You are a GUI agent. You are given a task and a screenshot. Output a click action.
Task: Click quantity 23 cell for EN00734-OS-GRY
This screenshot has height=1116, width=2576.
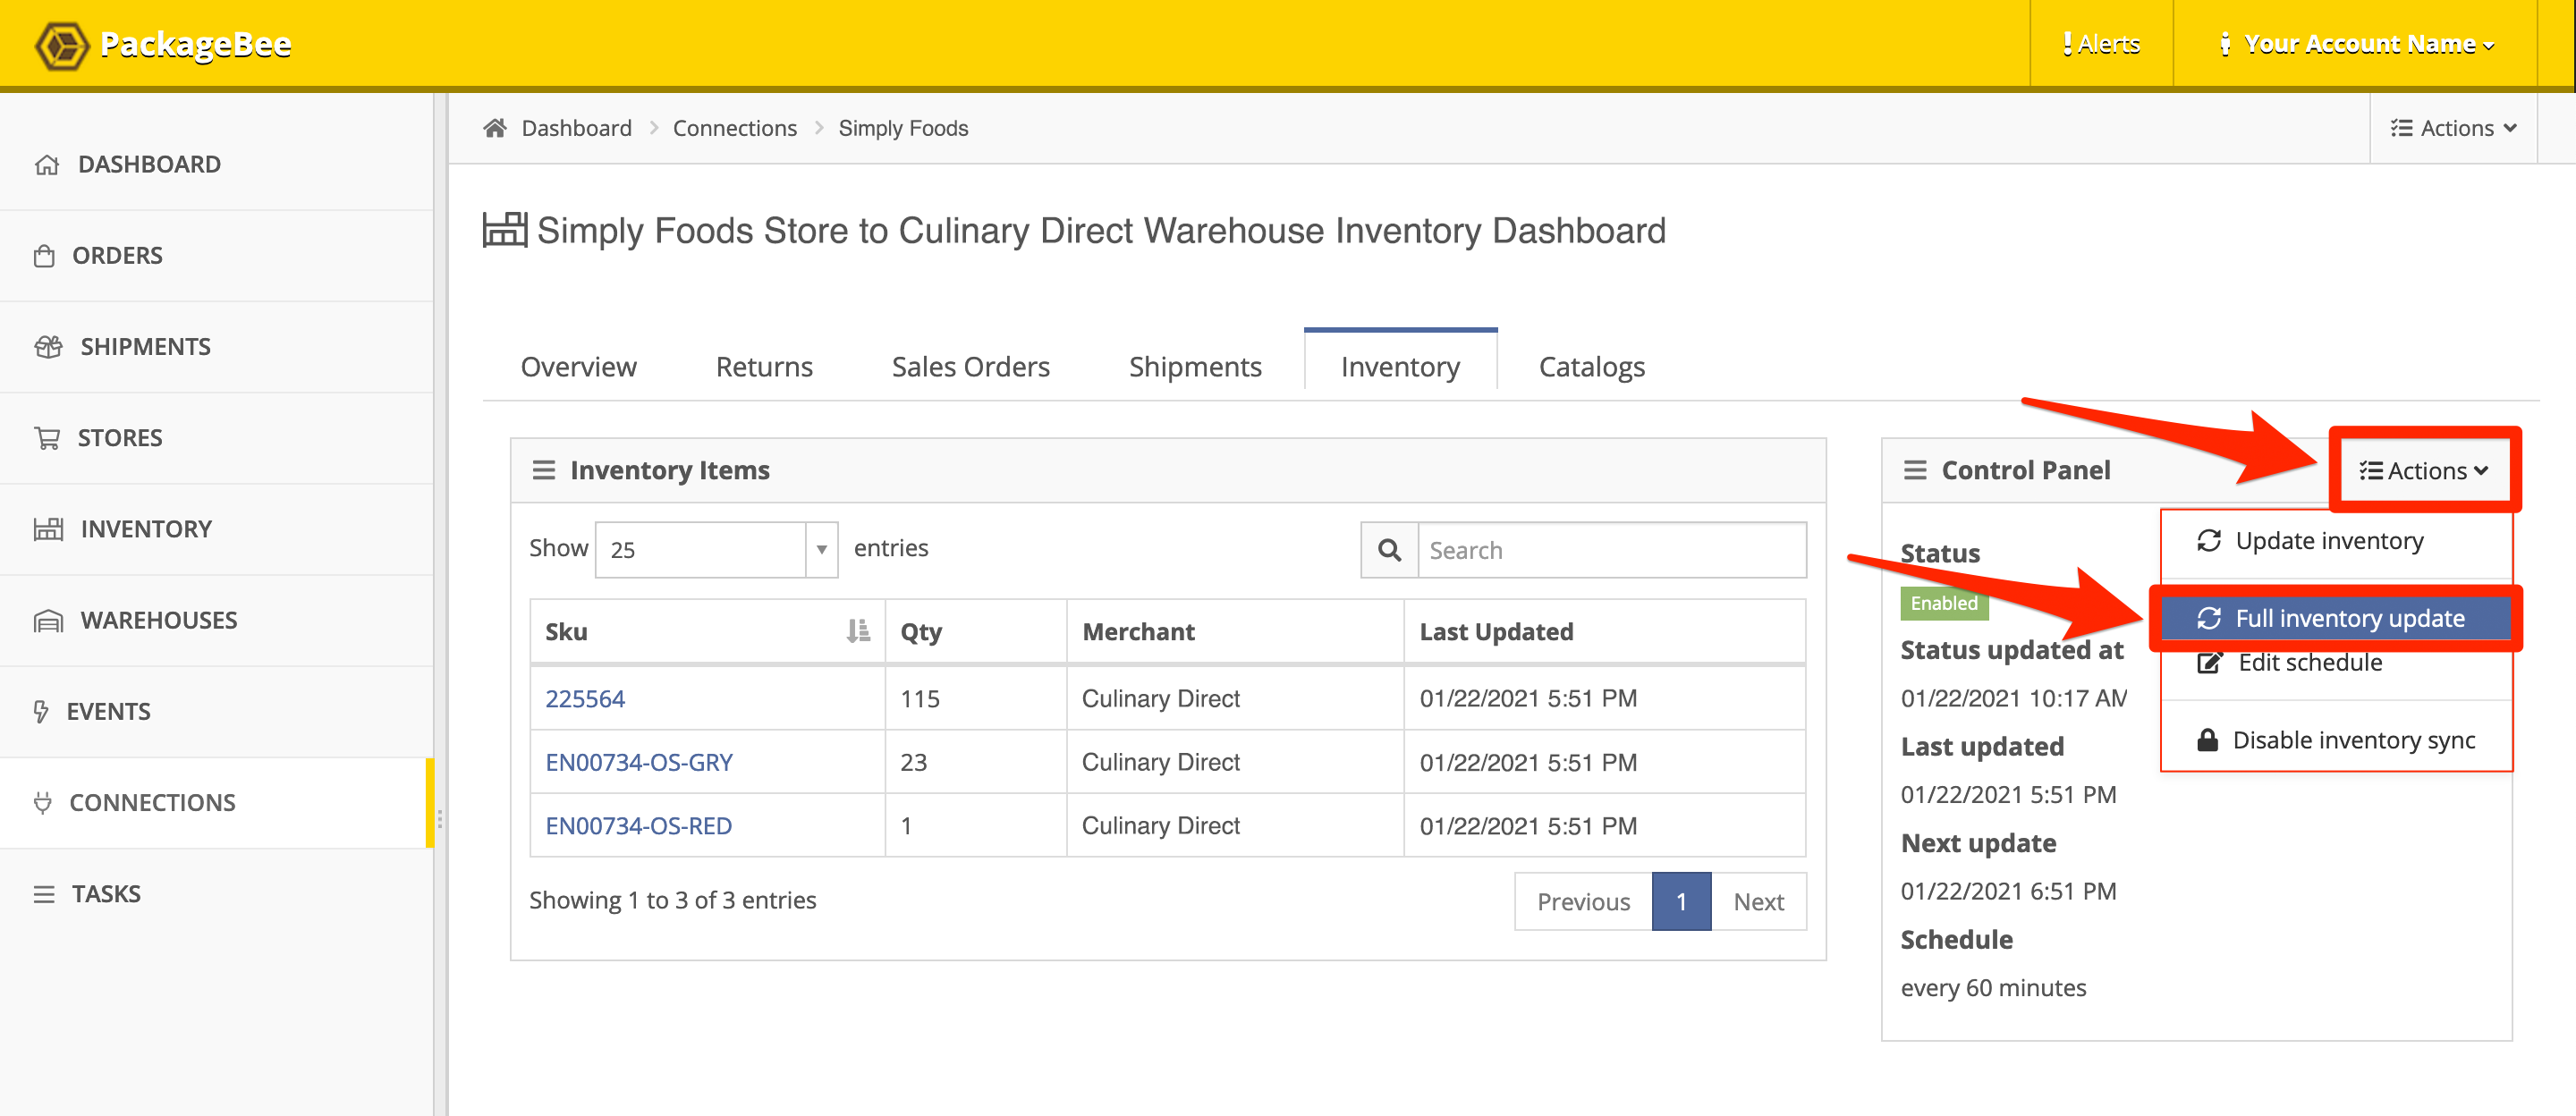coord(975,762)
